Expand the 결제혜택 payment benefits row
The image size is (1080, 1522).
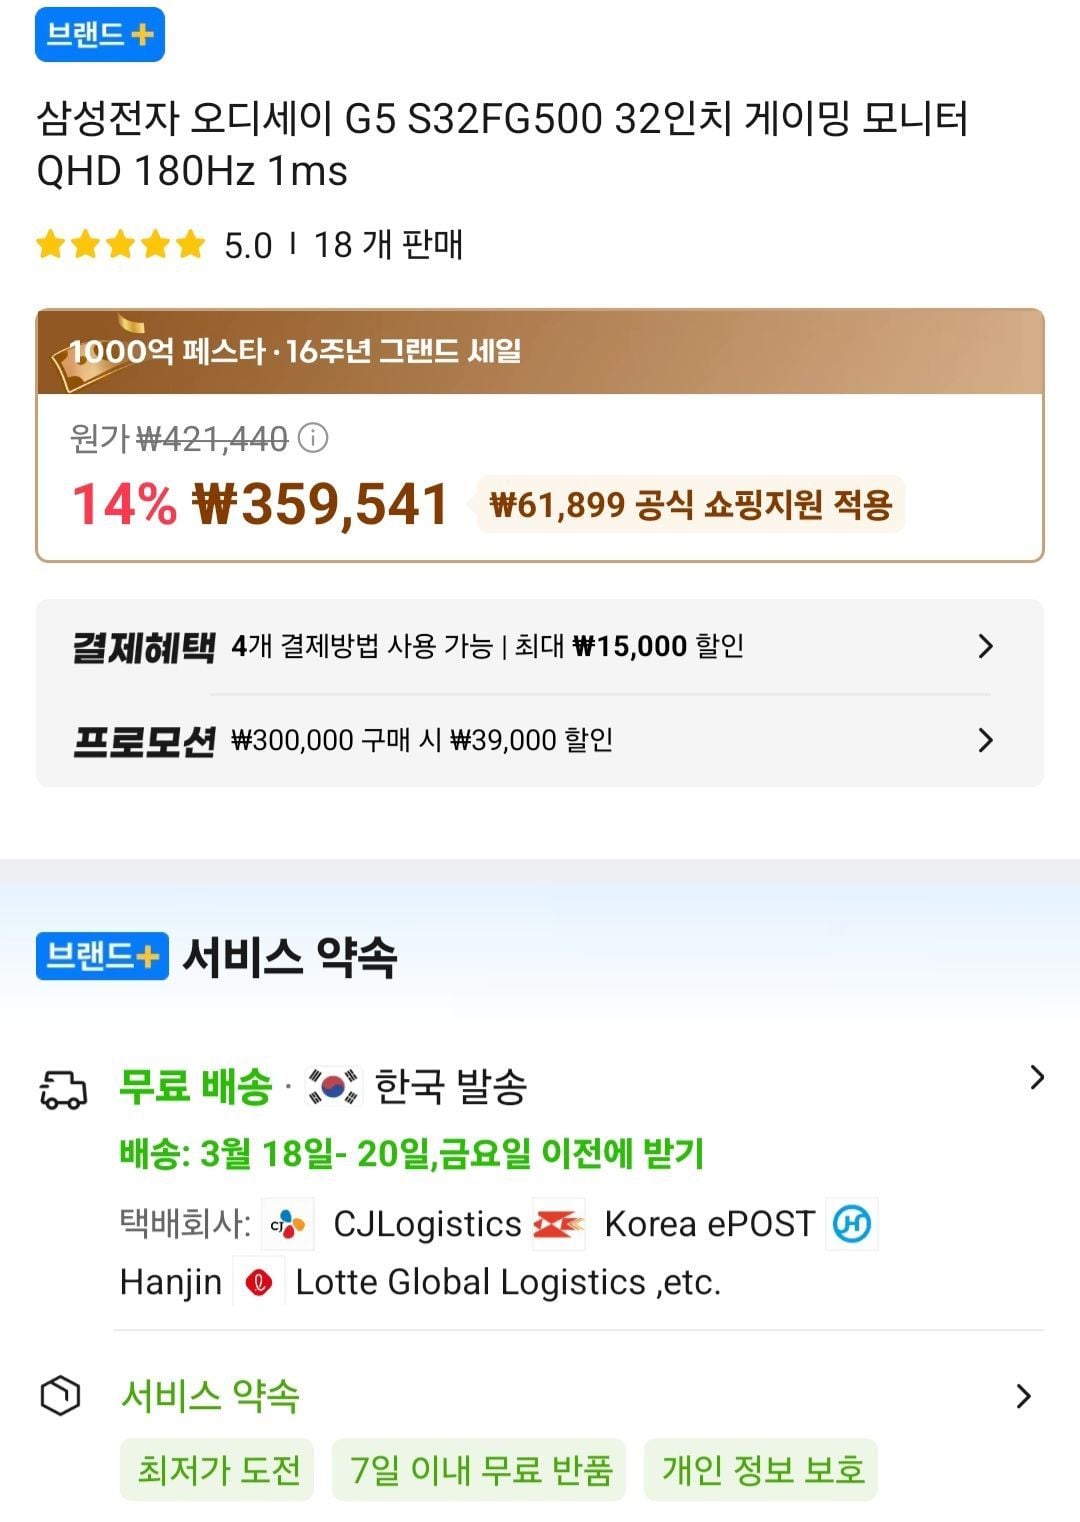(985, 646)
